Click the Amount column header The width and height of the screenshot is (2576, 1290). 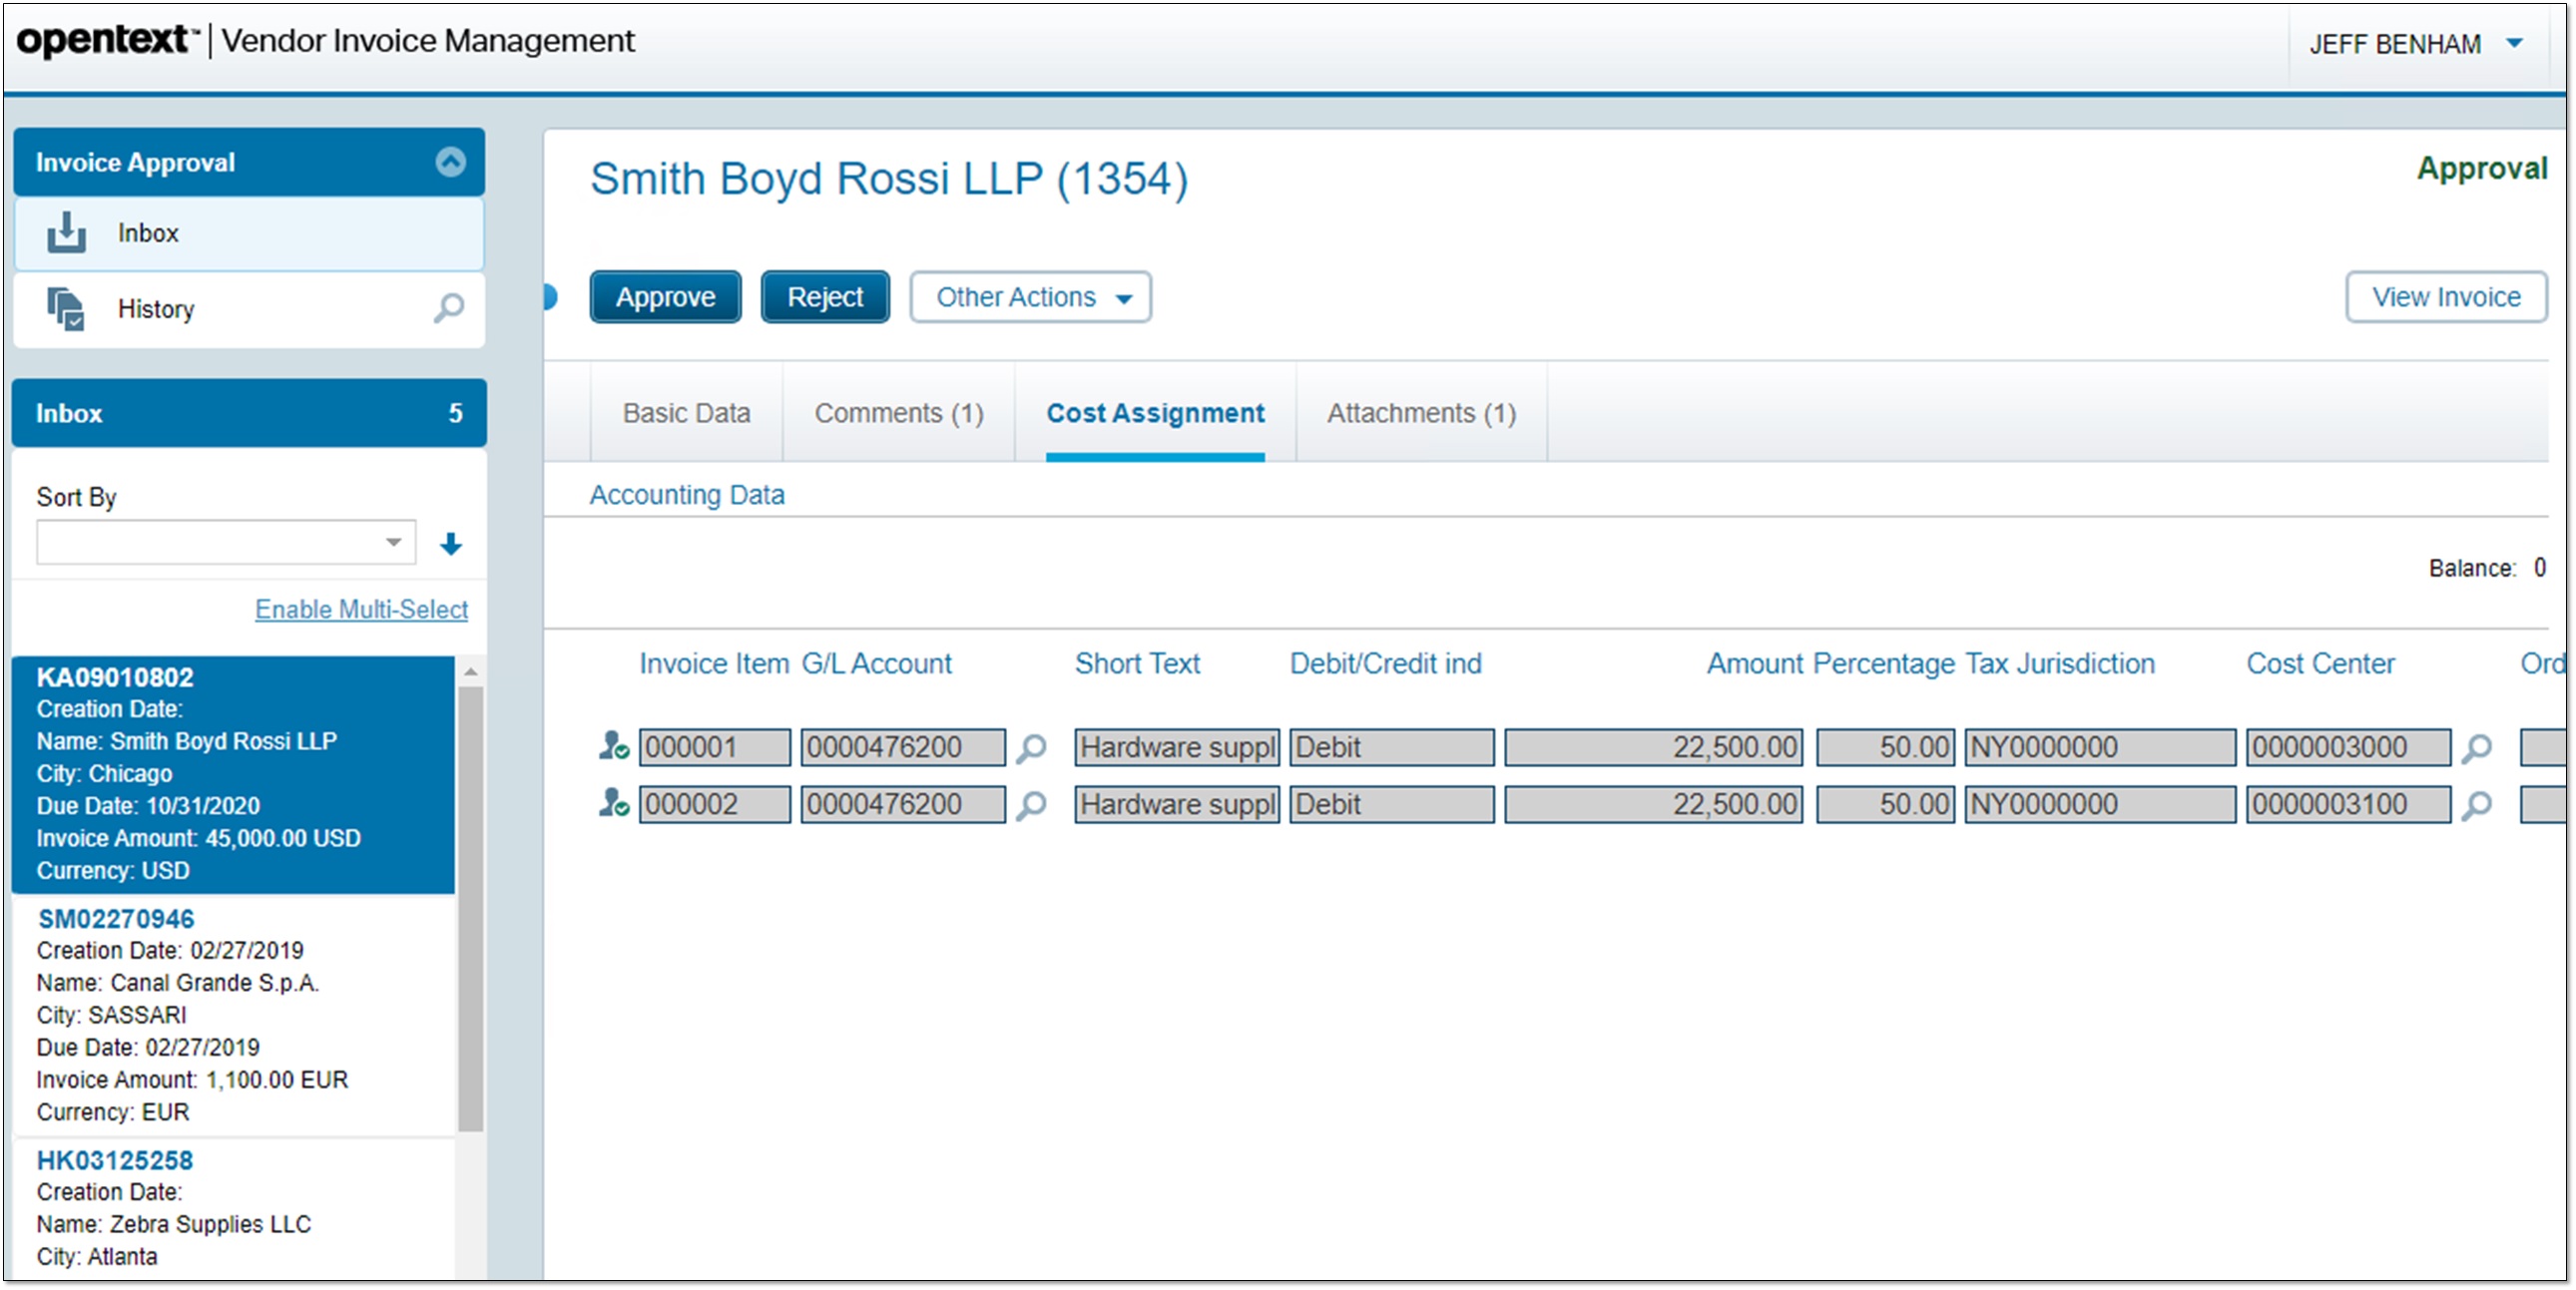pyautogui.click(x=1754, y=663)
